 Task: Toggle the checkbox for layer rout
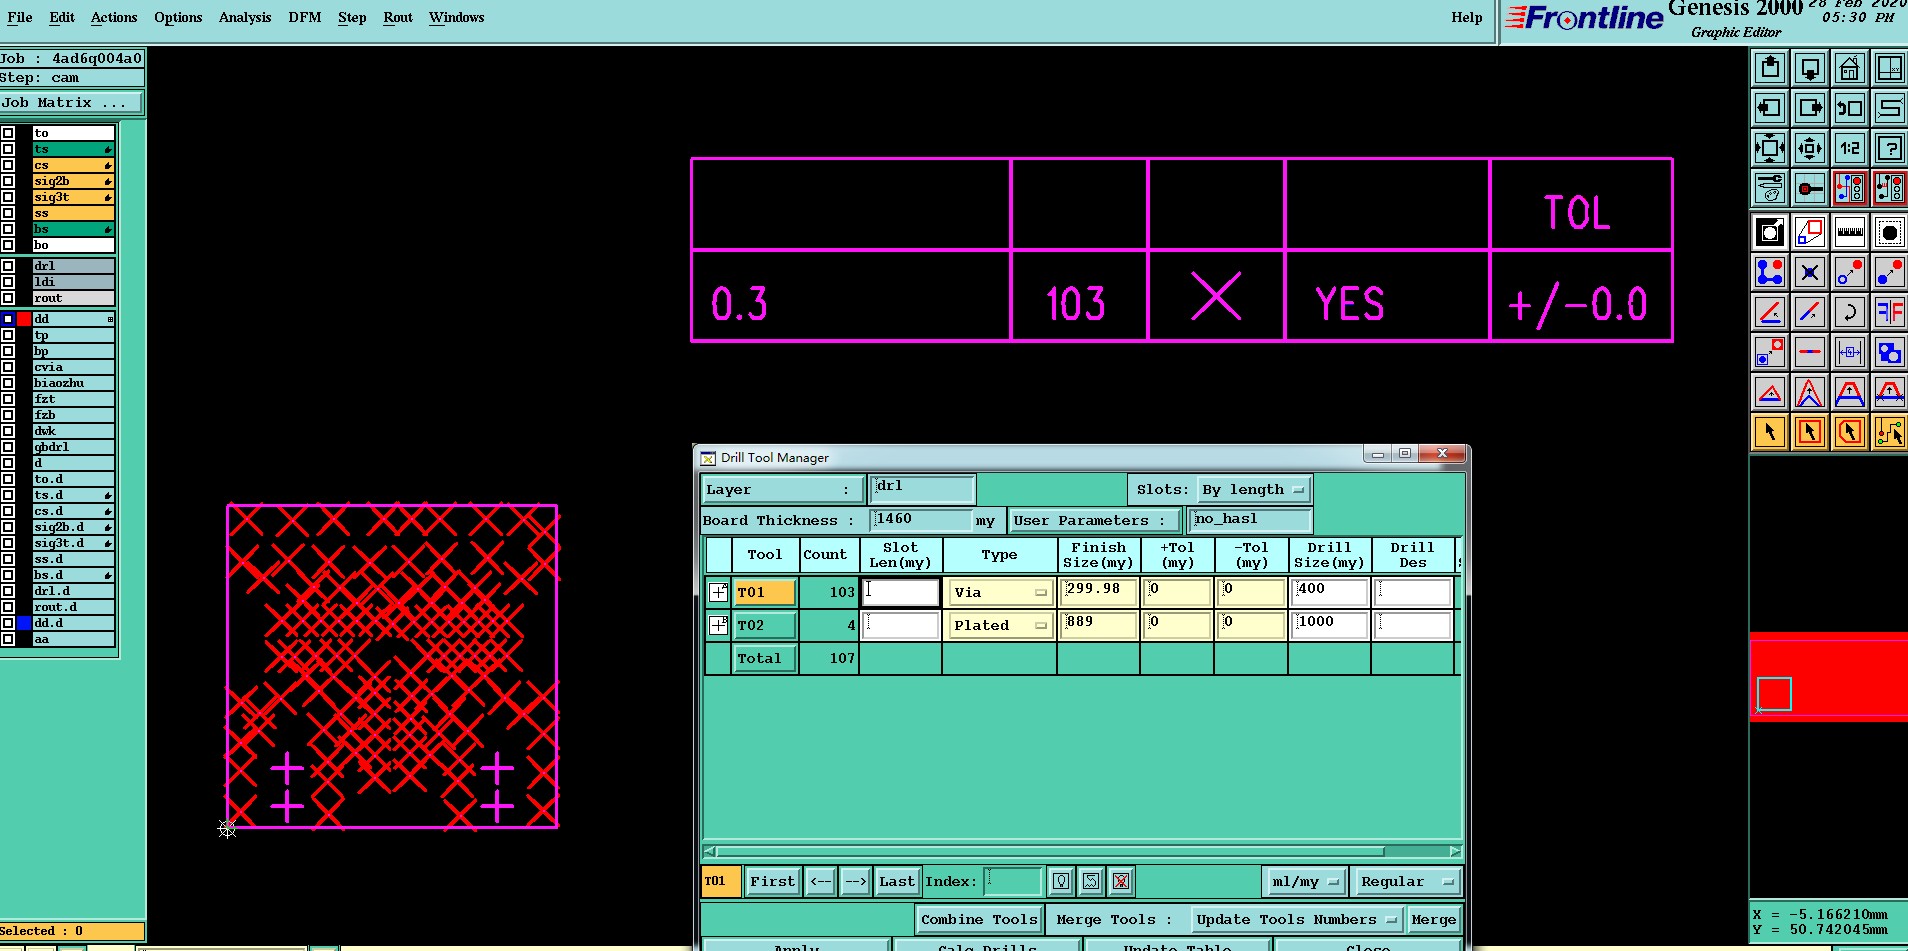click(8, 298)
